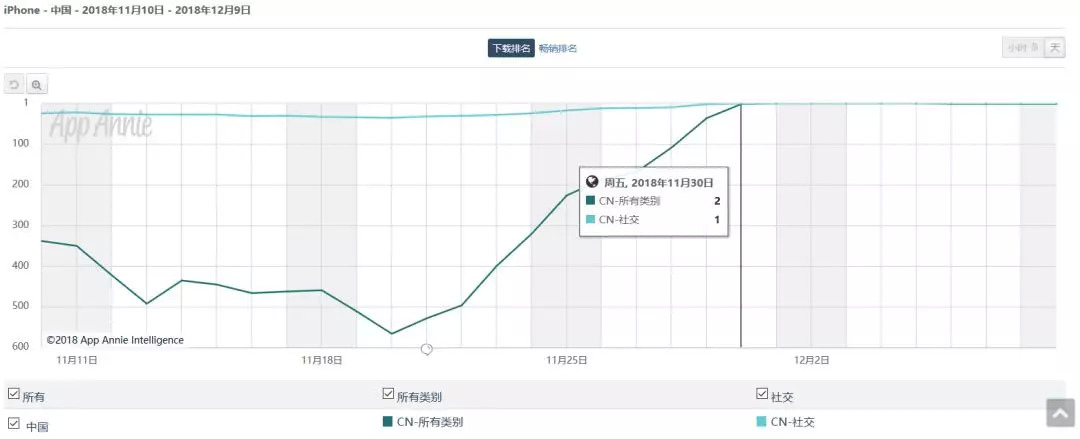The image size is (1080, 439).
Task: Click the magnifier zoom-in icon
Action: pos(37,85)
